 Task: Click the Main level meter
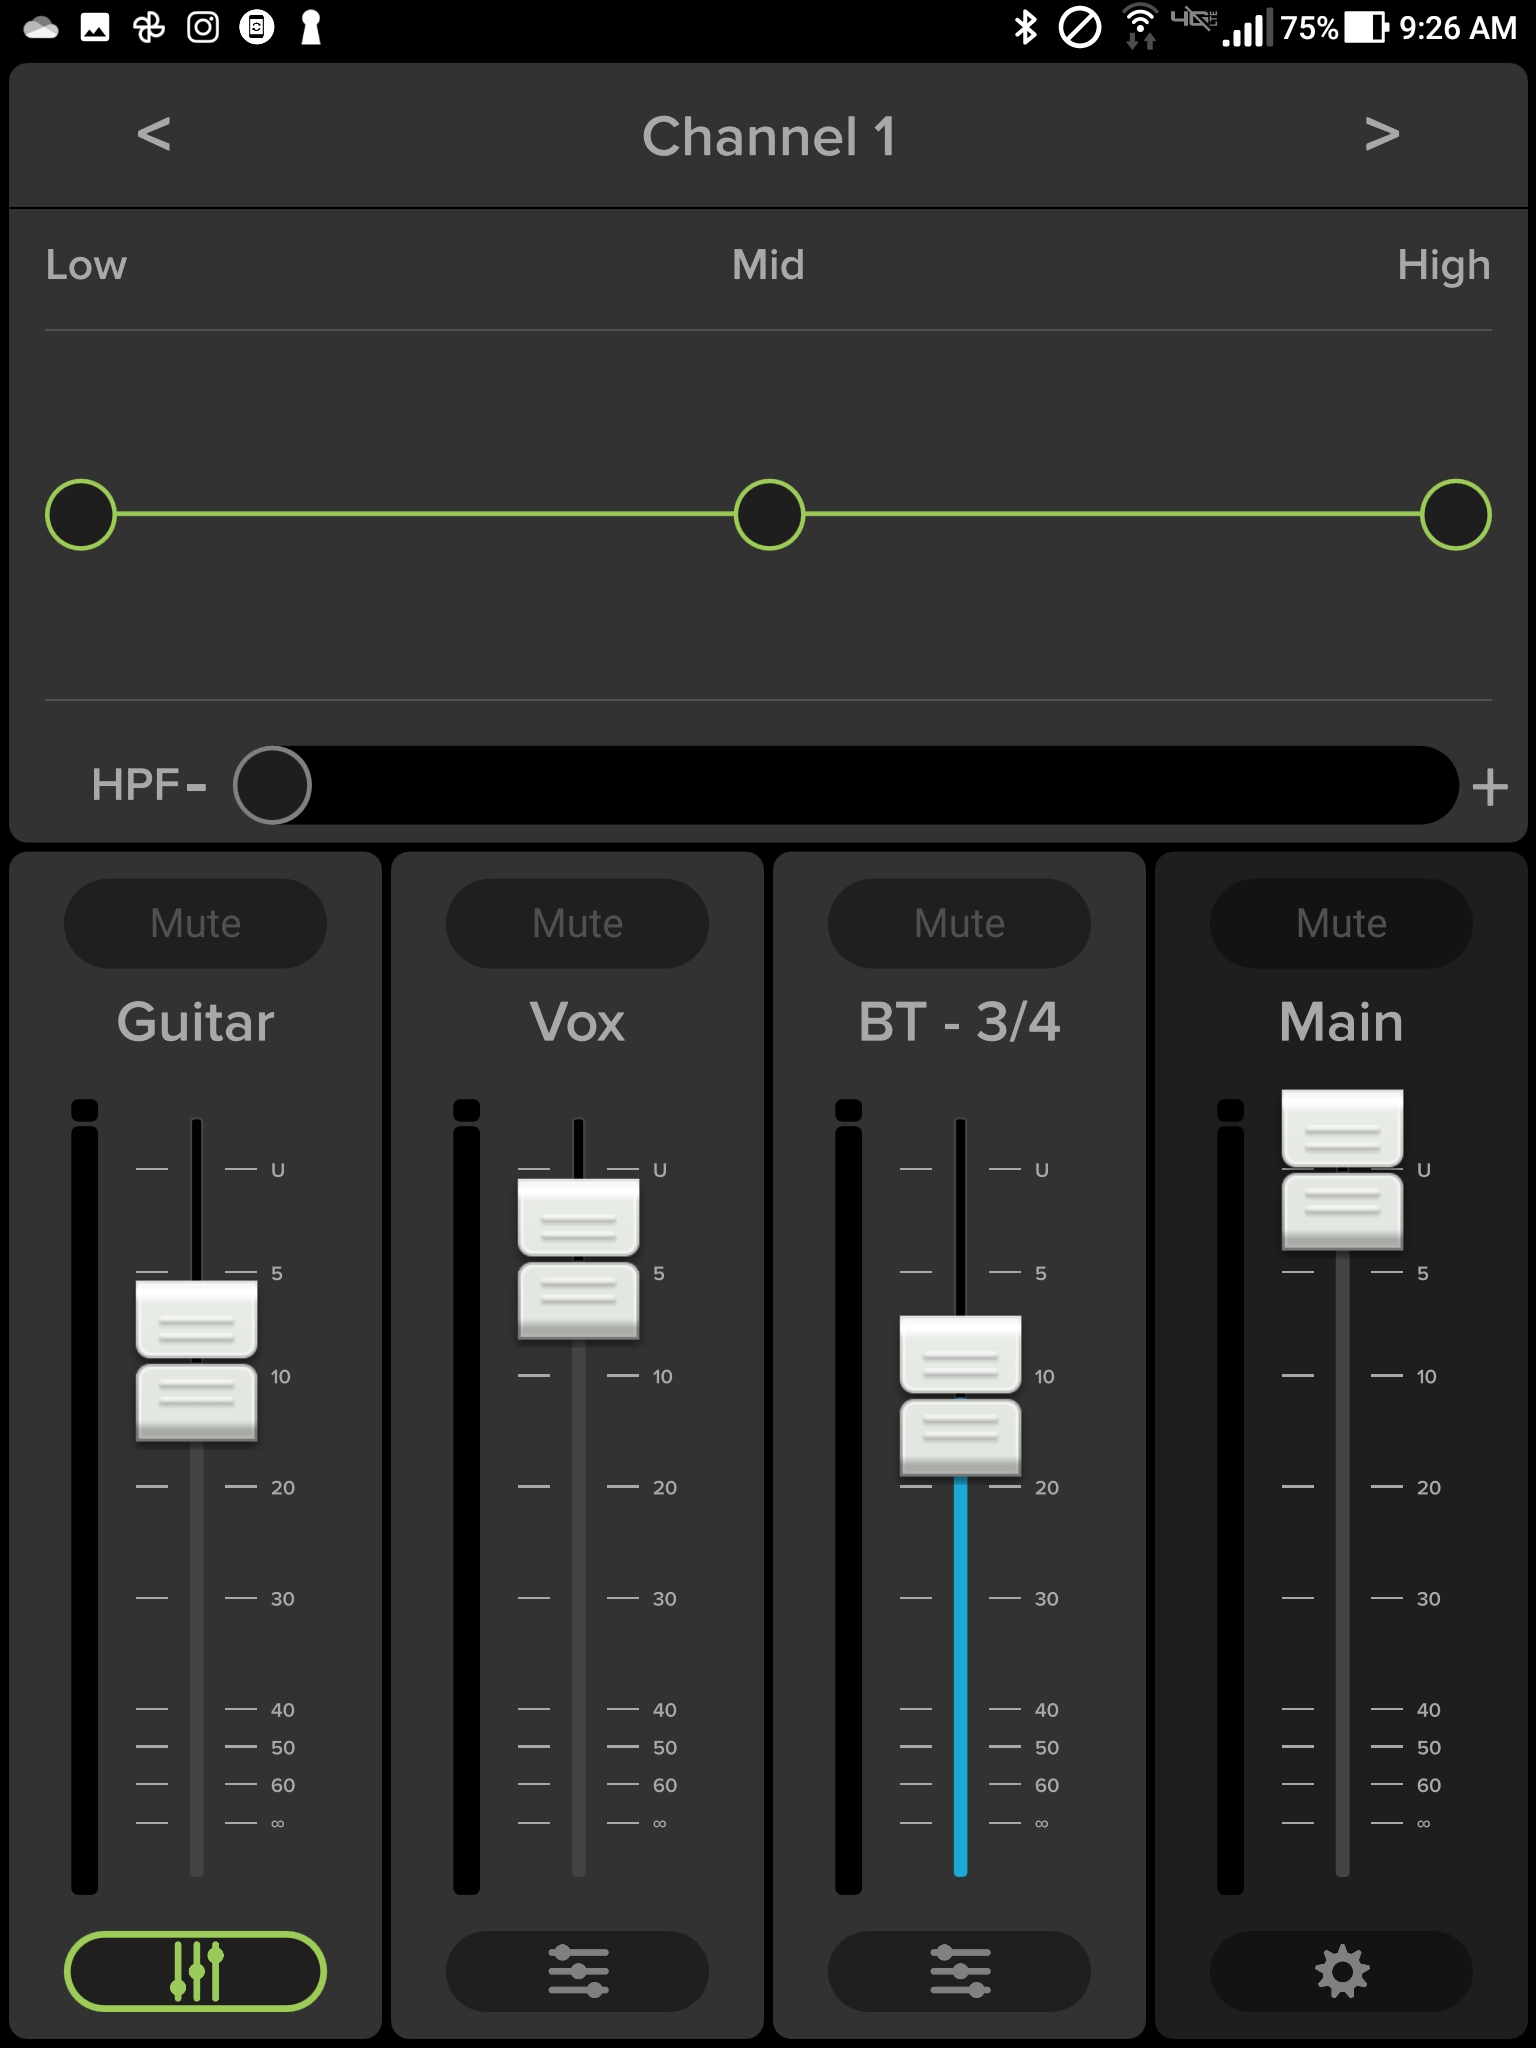[1231, 1497]
